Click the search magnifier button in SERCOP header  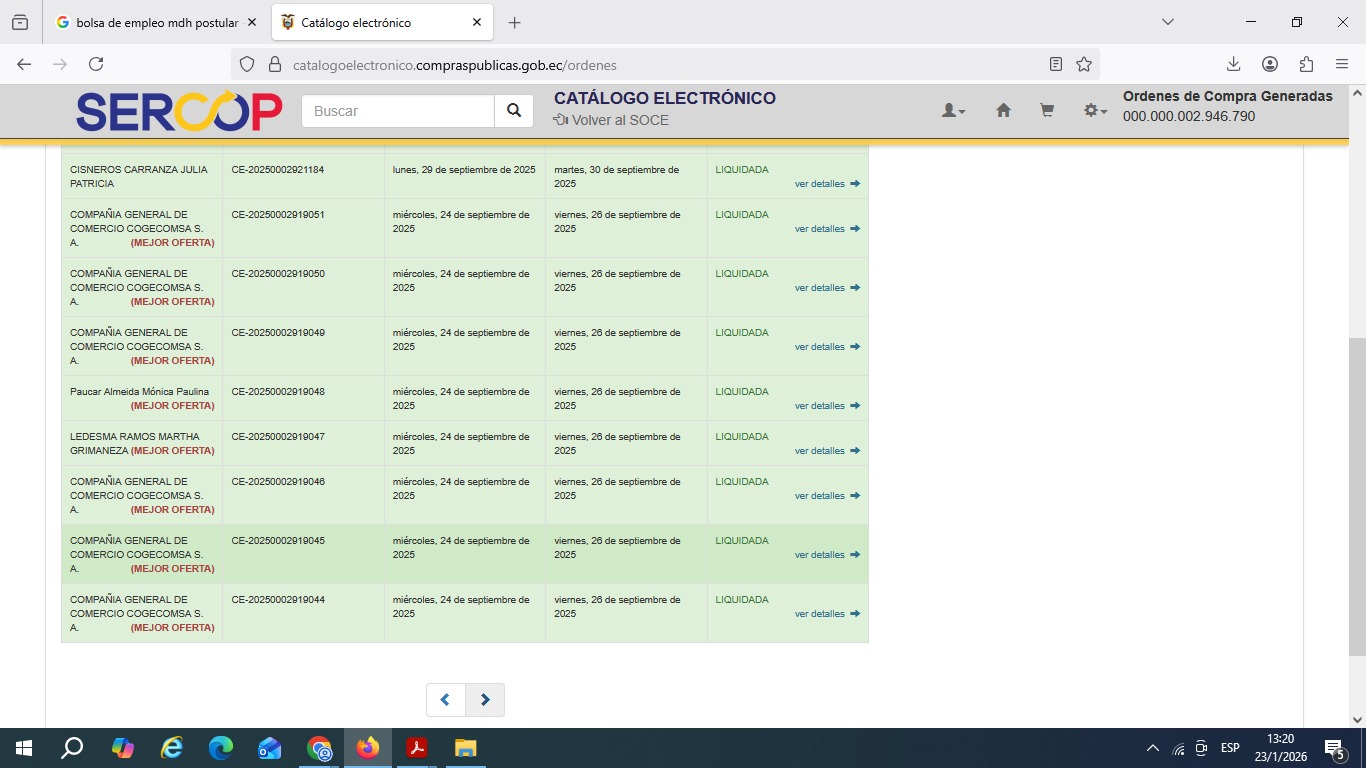[x=513, y=111]
